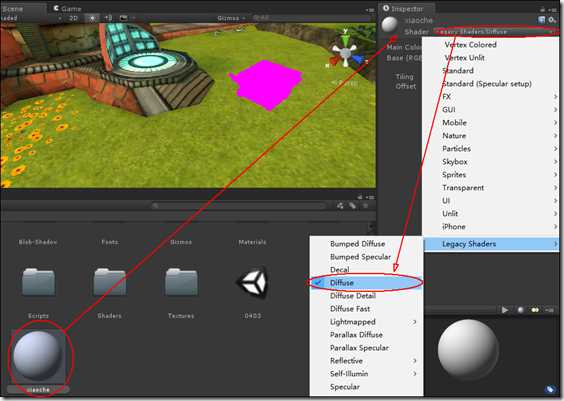The image size is (564, 401).
Task: Toggle the preview lights icon
Action: click(535, 310)
